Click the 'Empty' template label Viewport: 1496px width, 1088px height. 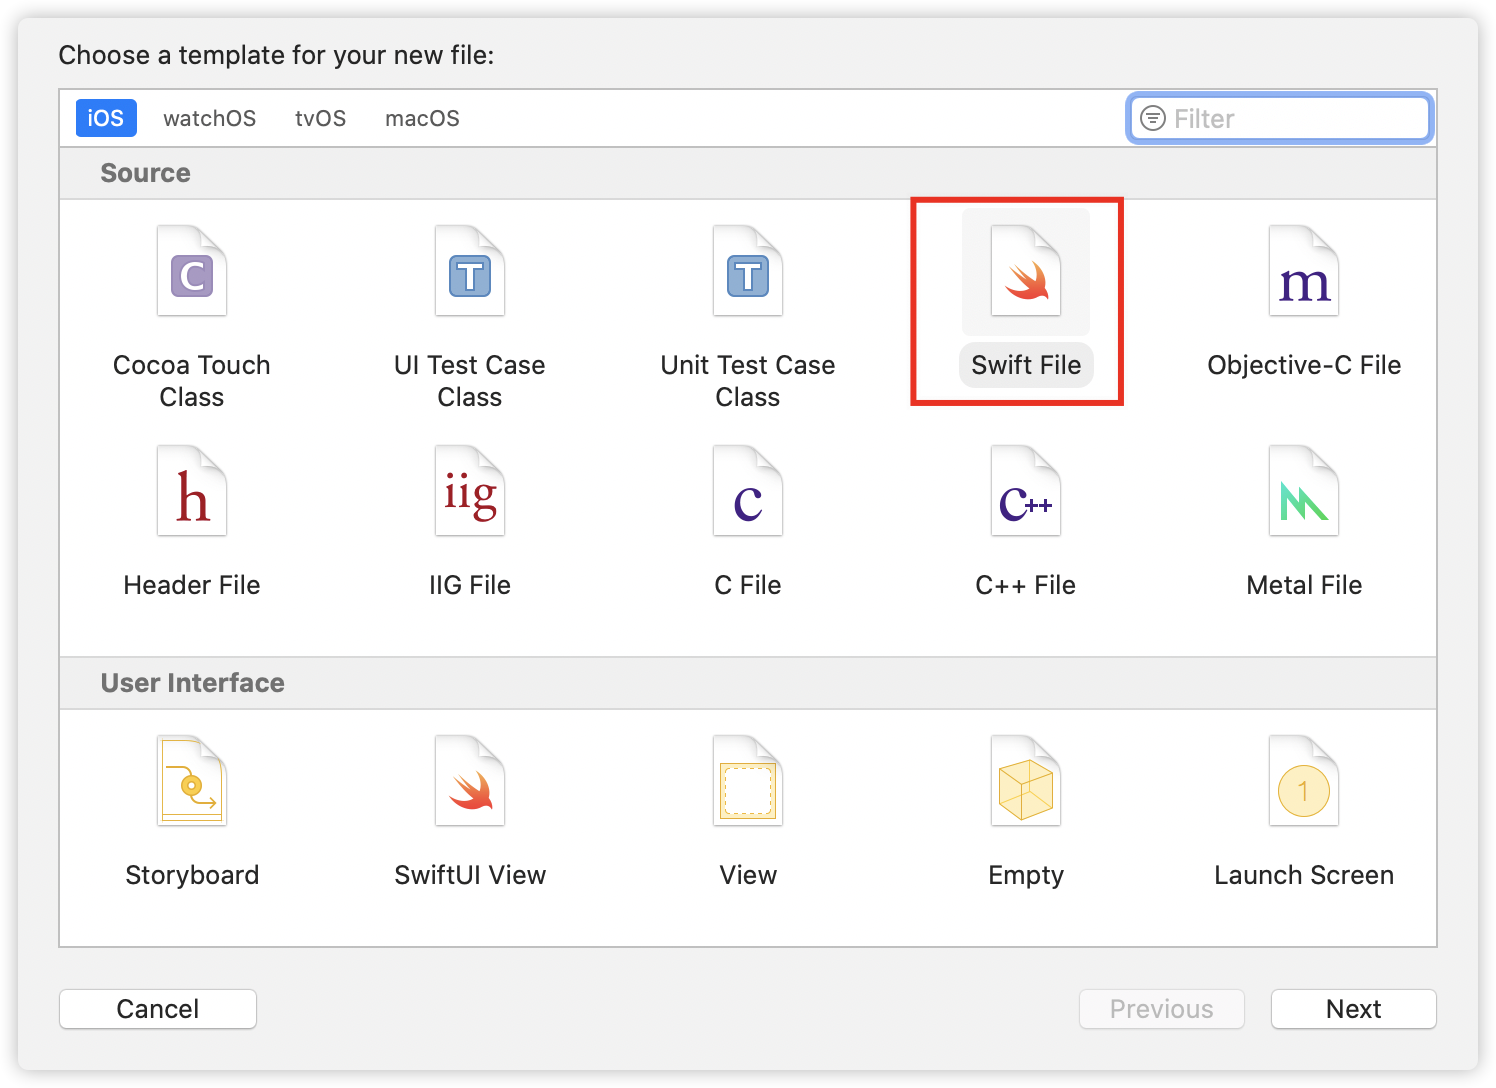[x=1026, y=875]
